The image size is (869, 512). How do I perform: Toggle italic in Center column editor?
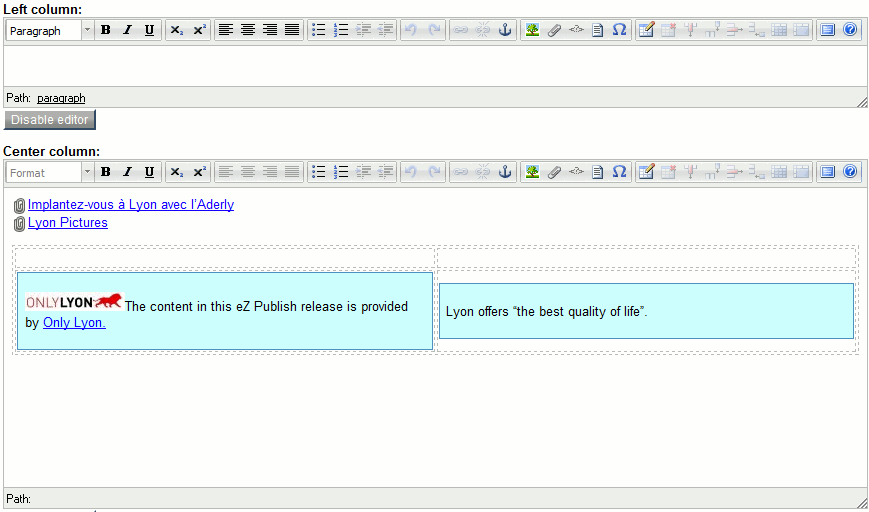click(127, 172)
